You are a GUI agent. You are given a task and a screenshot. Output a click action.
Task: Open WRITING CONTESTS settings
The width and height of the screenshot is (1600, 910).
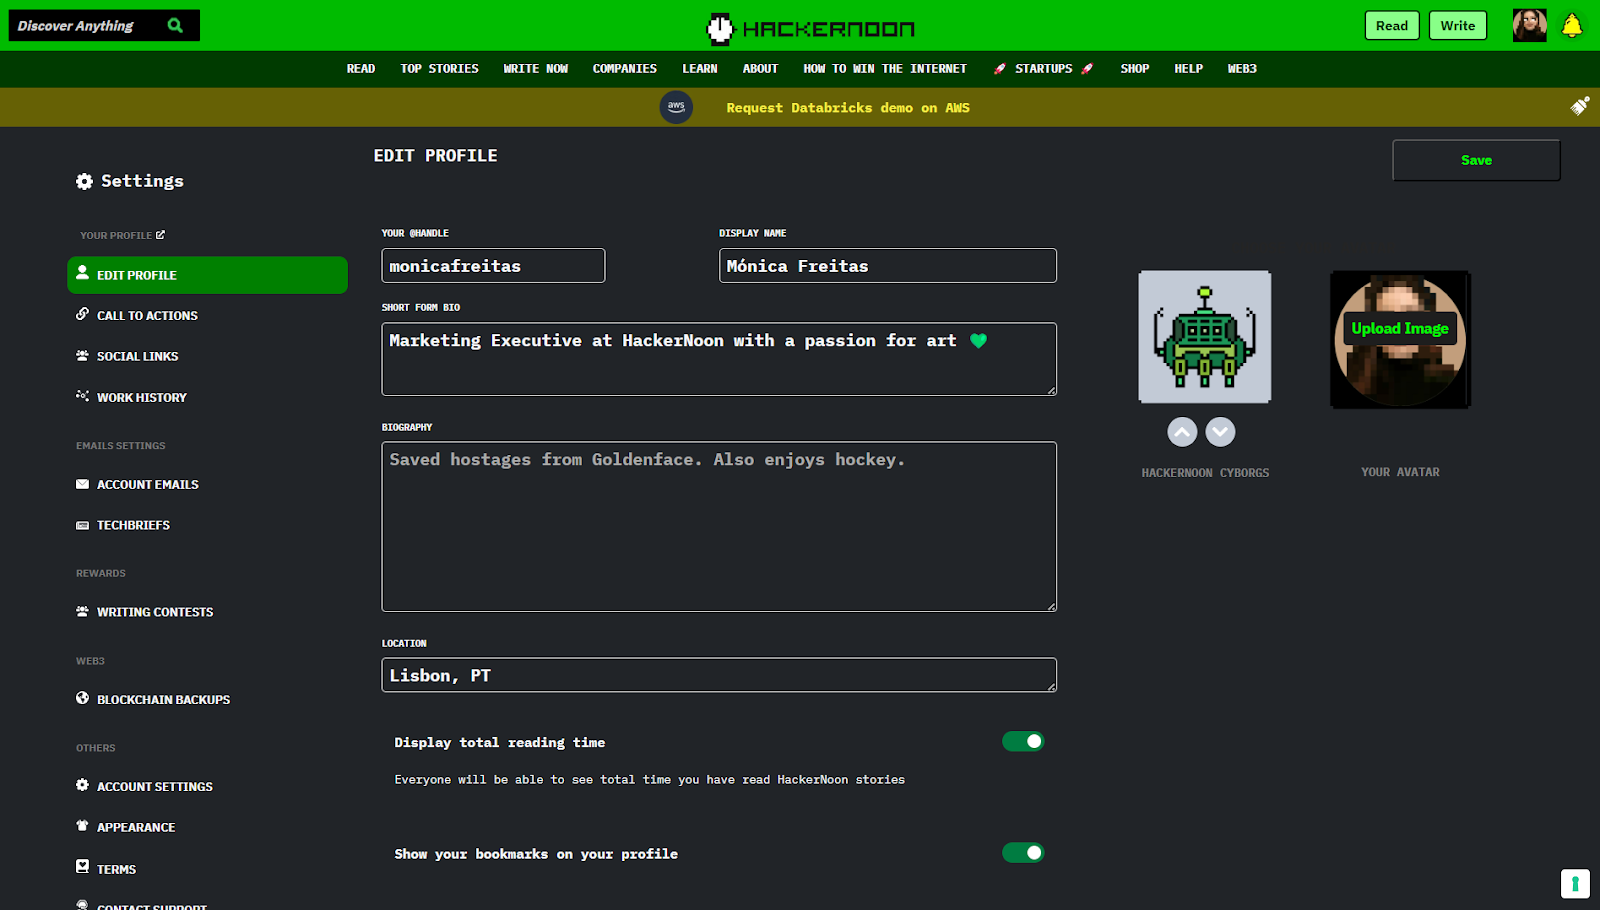(x=155, y=612)
